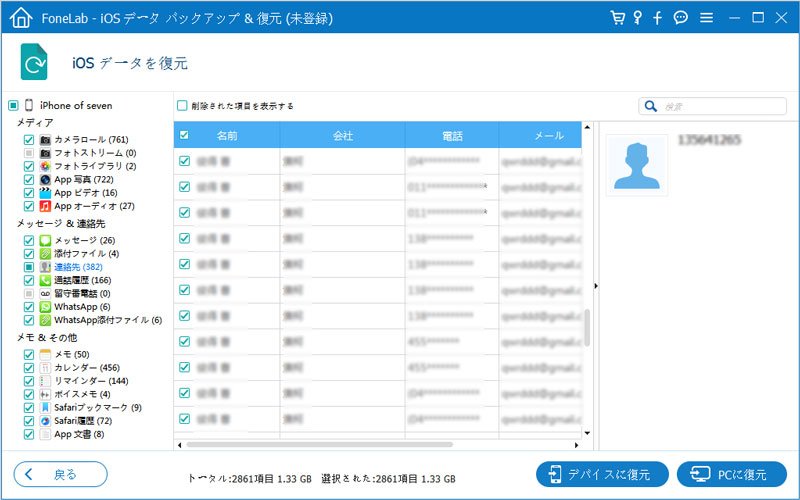Enable 削除された項目を表示する checkbox
This screenshot has width=800, height=500.
click(x=182, y=106)
